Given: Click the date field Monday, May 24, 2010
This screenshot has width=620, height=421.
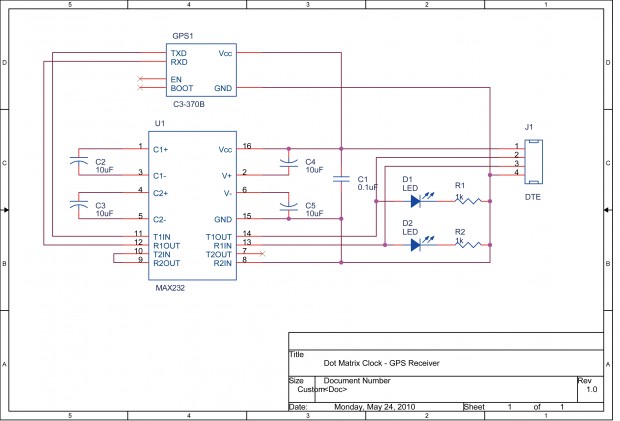Looking at the screenshot, I should [375, 407].
